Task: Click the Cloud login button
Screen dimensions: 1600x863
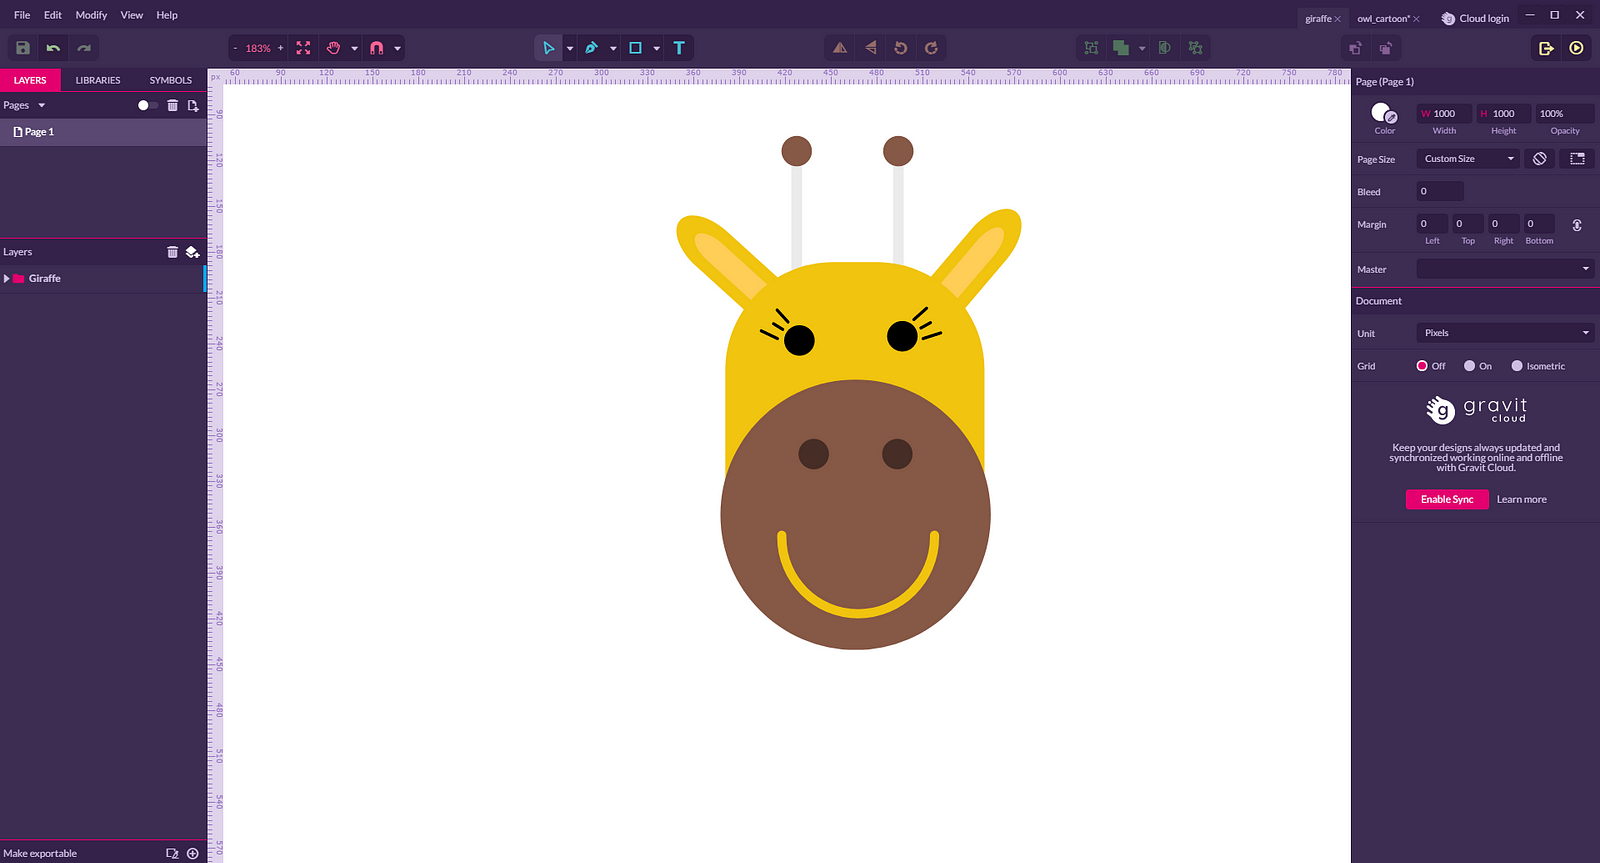Action: [1475, 19]
